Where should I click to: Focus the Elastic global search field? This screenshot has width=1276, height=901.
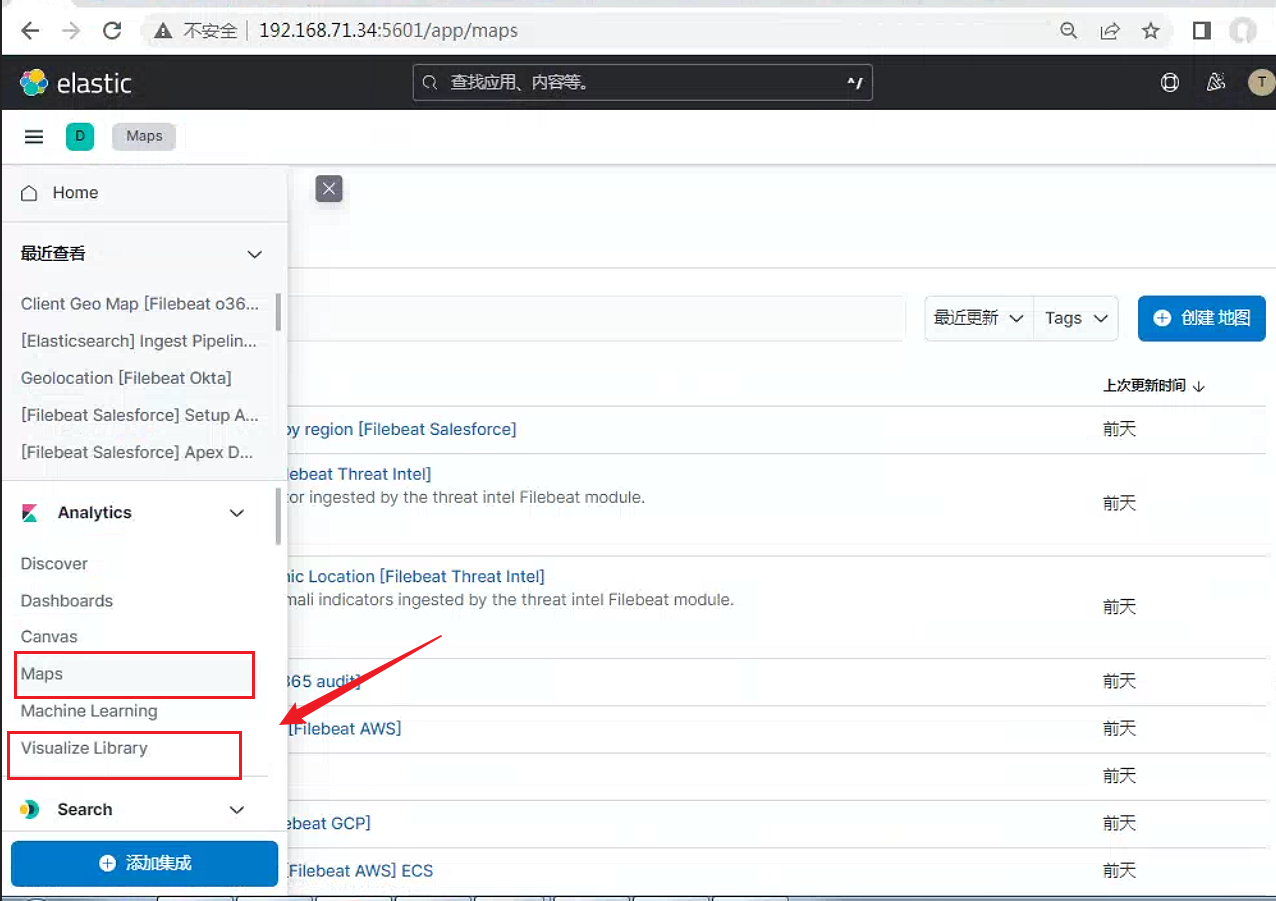click(643, 83)
